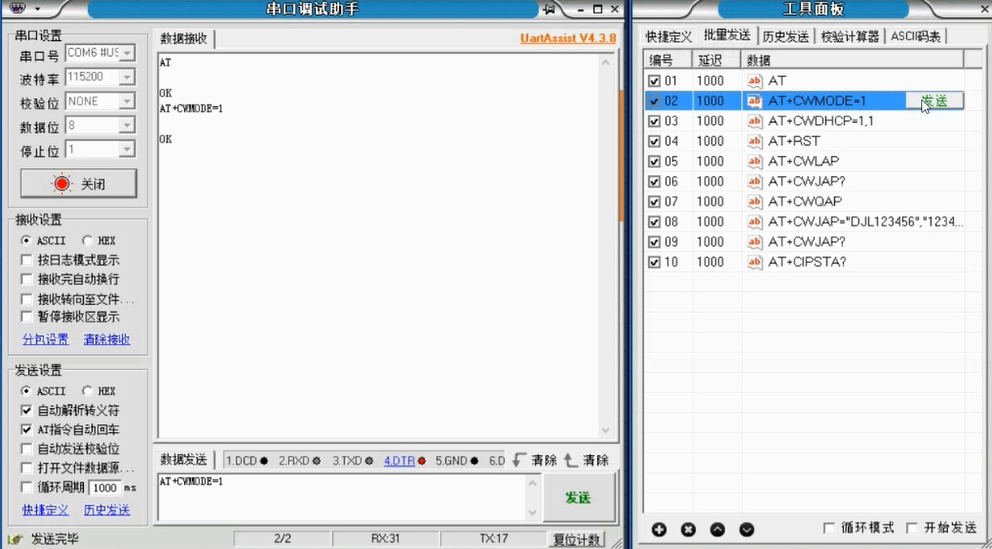The width and height of the screenshot is (992, 549).
Task: Click the delete row X icon
Action: click(x=688, y=529)
